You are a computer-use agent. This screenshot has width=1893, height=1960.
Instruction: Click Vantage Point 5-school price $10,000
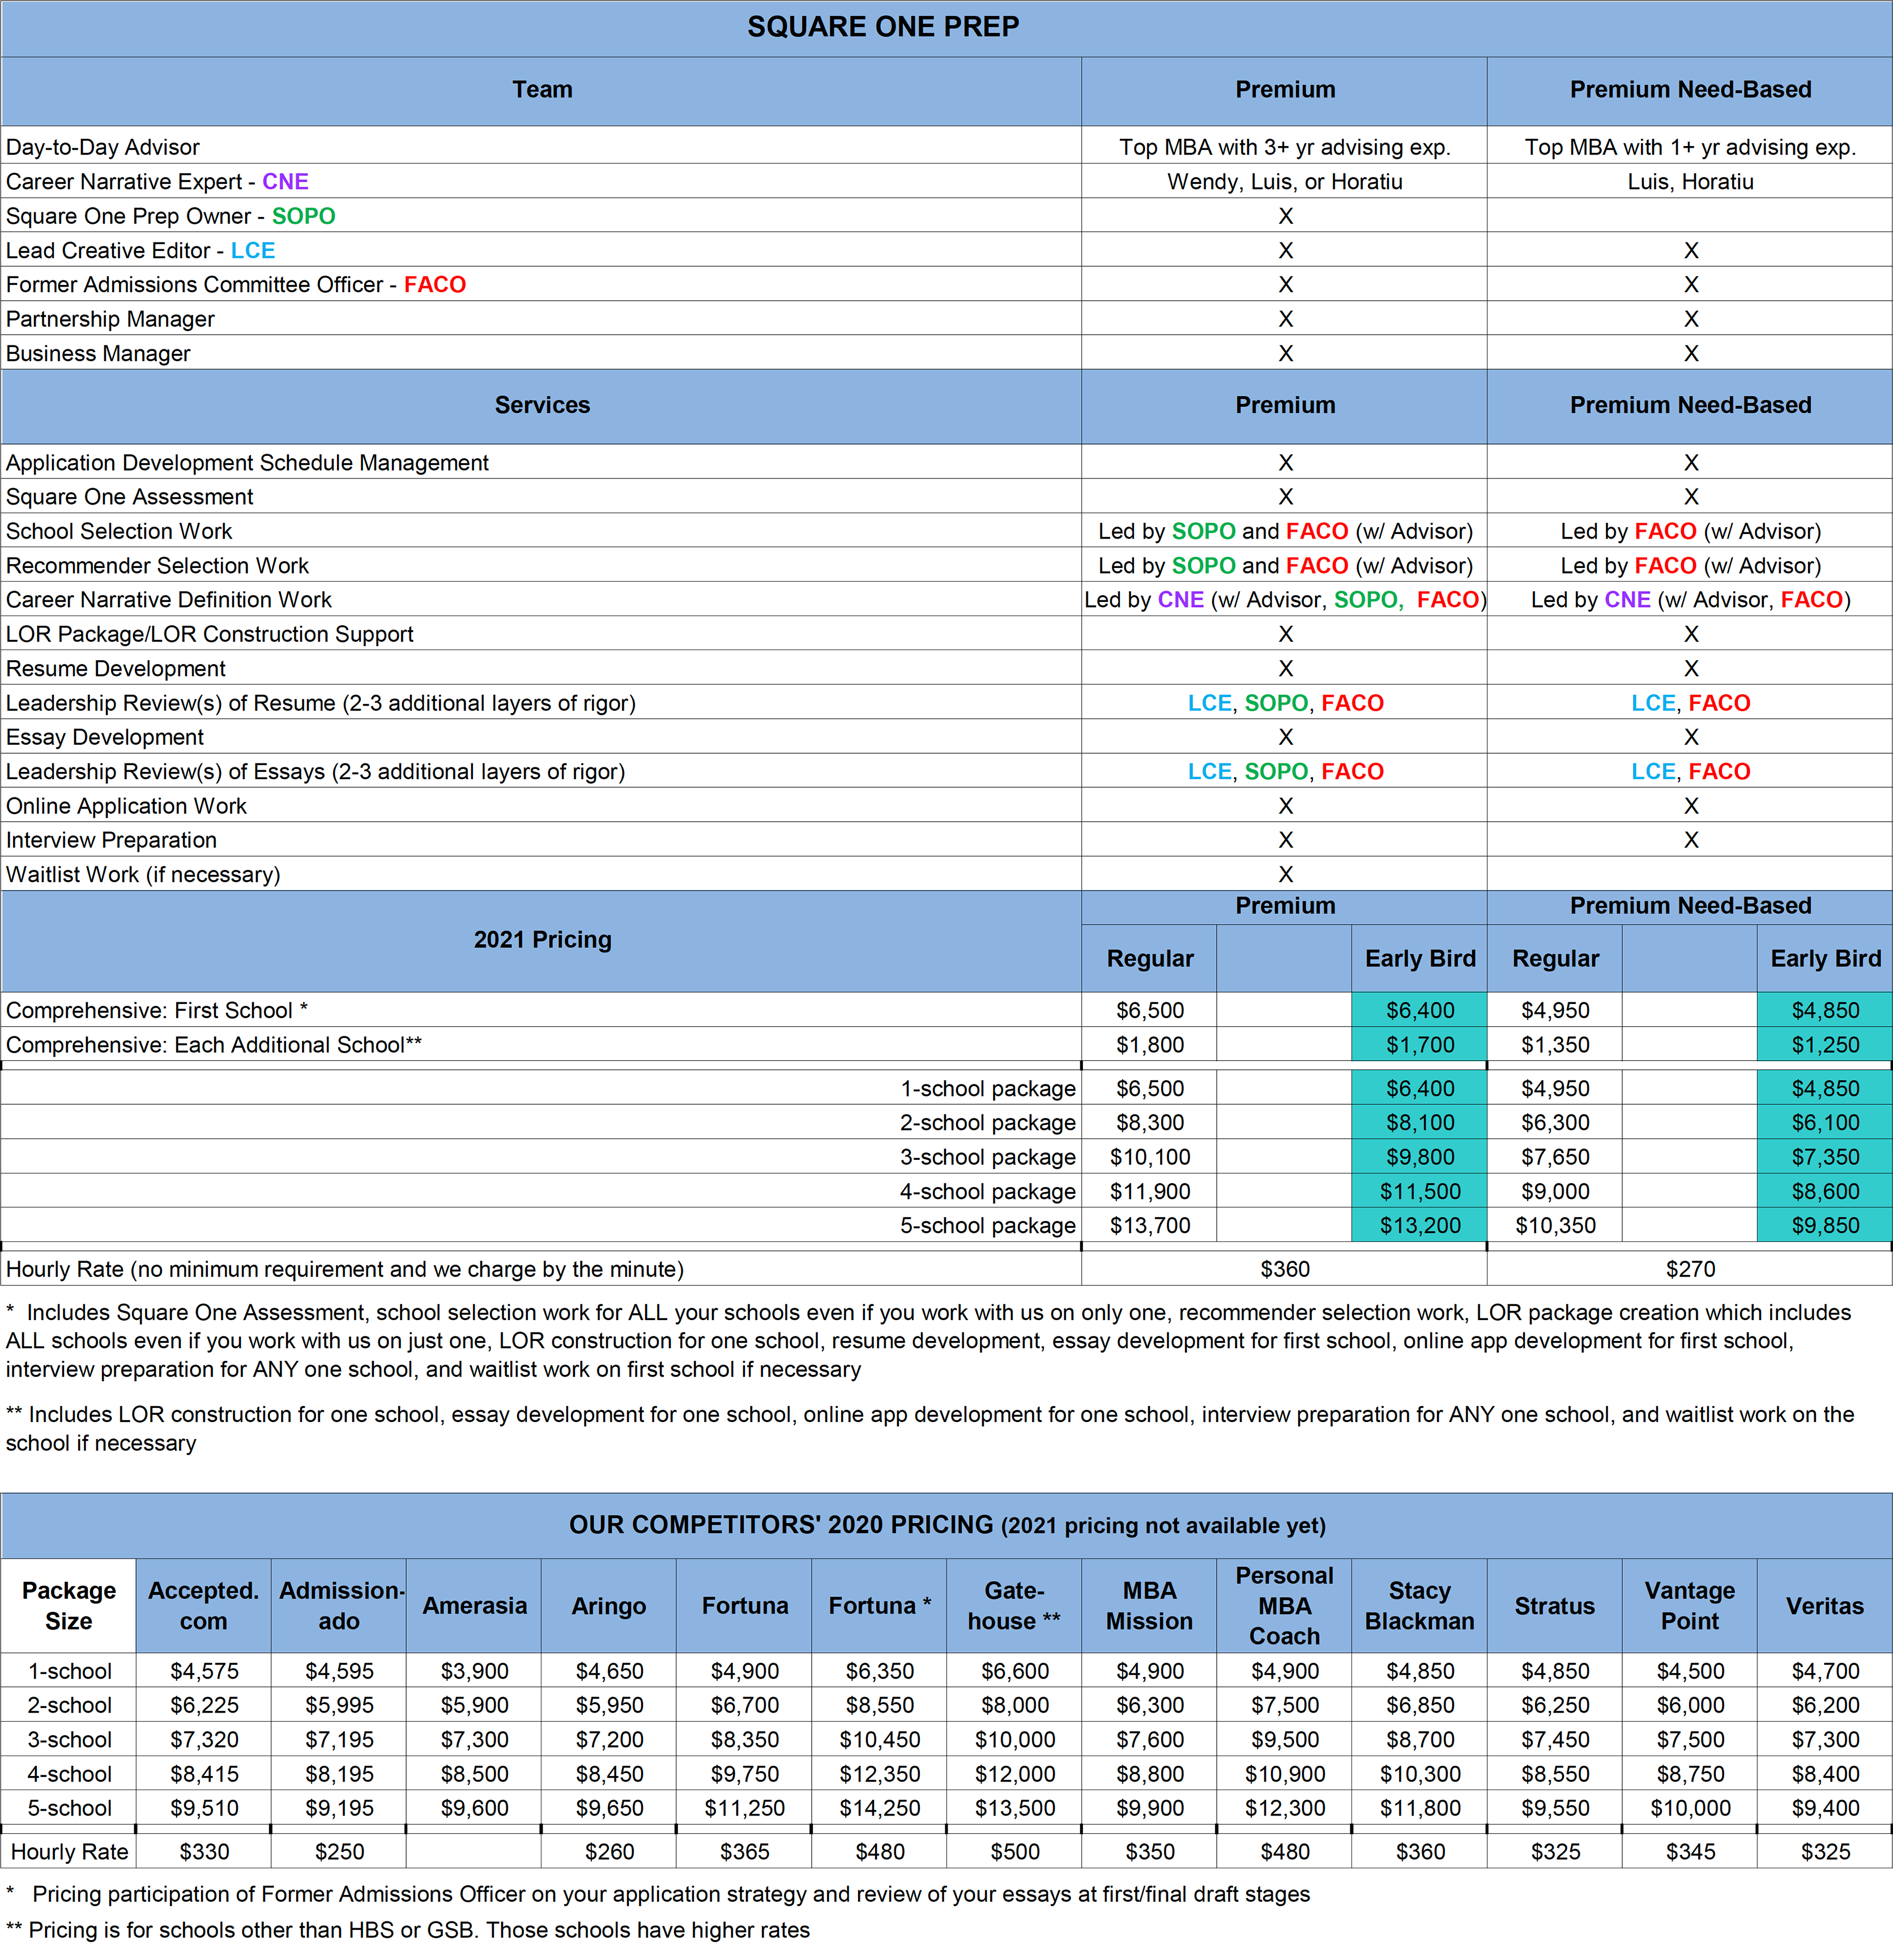point(1690,1808)
